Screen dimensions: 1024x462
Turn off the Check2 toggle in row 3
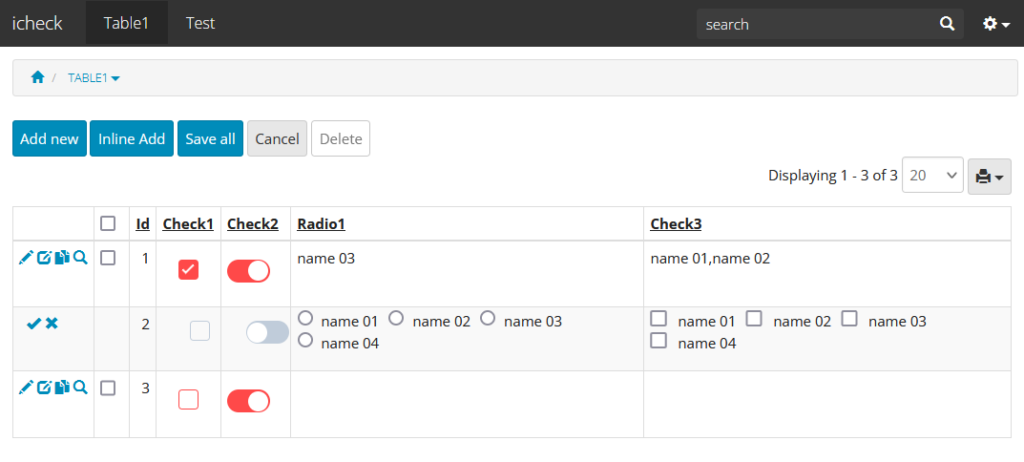248,401
